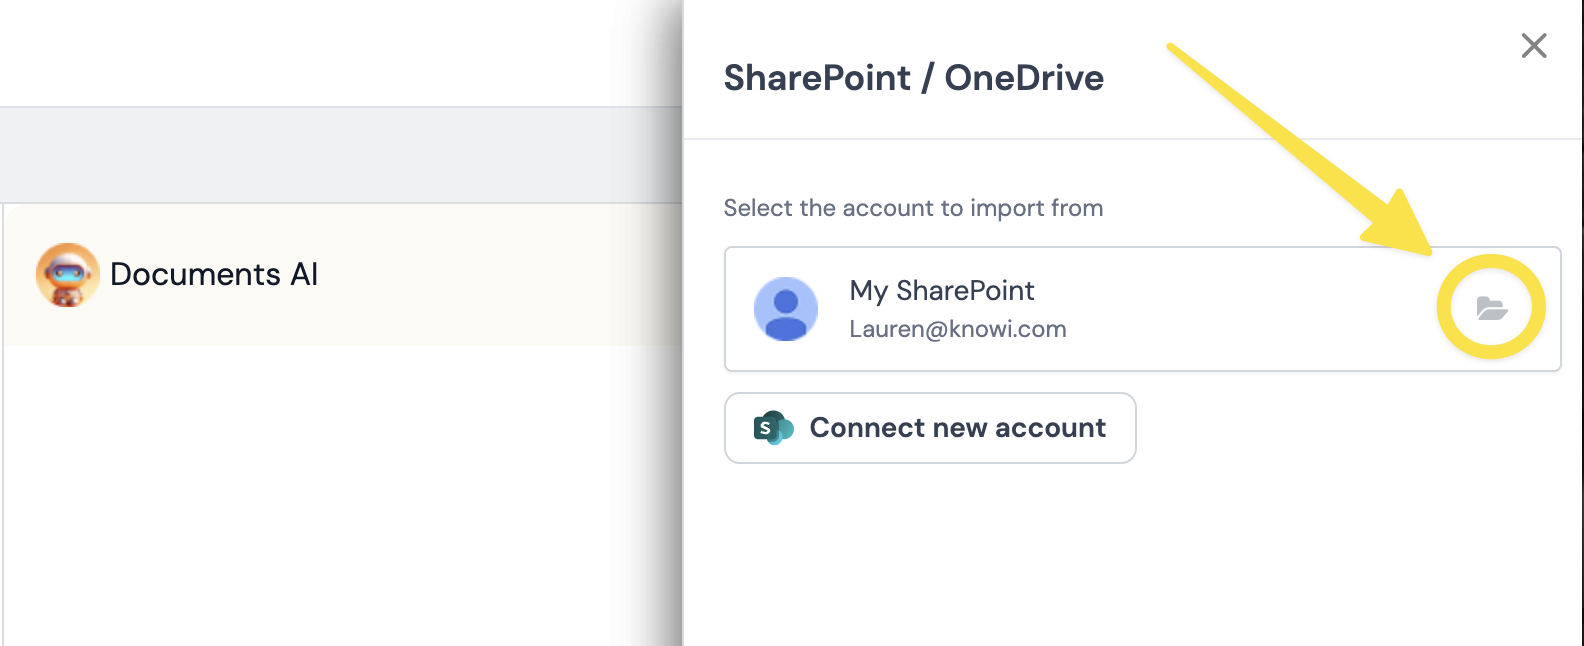Click the blank area above the gray header bar
This screenshot has height=646, width=1584.
pyautogui.click(x=340, y=50)
